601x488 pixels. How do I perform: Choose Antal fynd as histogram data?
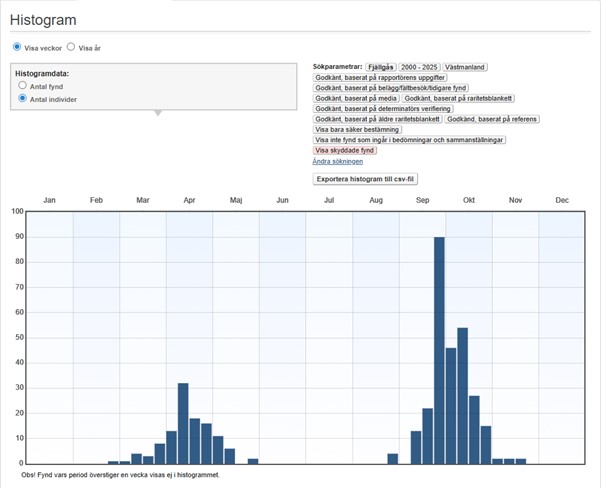23,87
